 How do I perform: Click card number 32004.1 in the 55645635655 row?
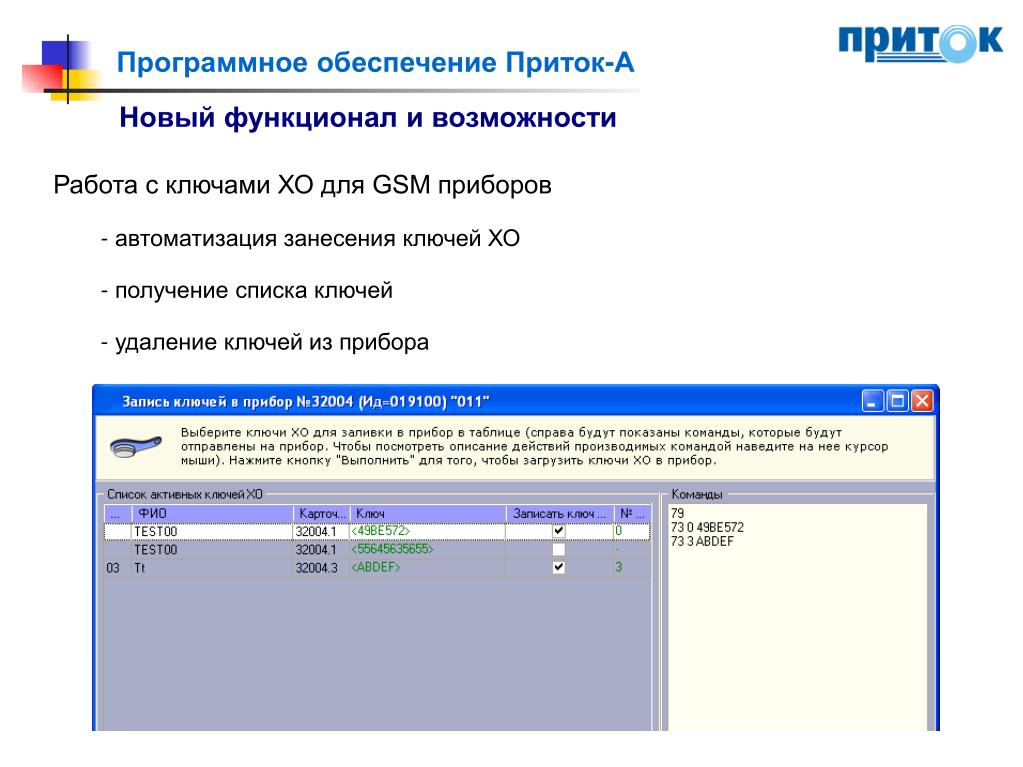point(316,550)
